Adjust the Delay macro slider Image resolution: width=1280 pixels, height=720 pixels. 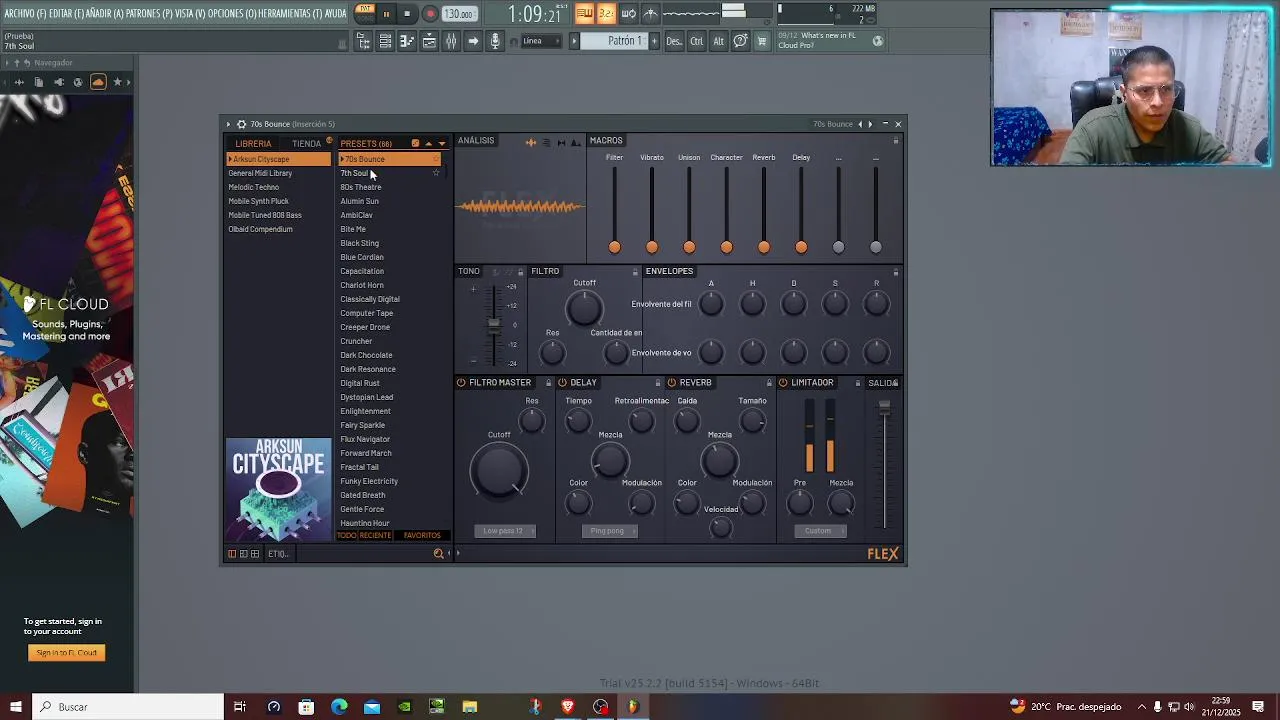(x=801, y=247)
